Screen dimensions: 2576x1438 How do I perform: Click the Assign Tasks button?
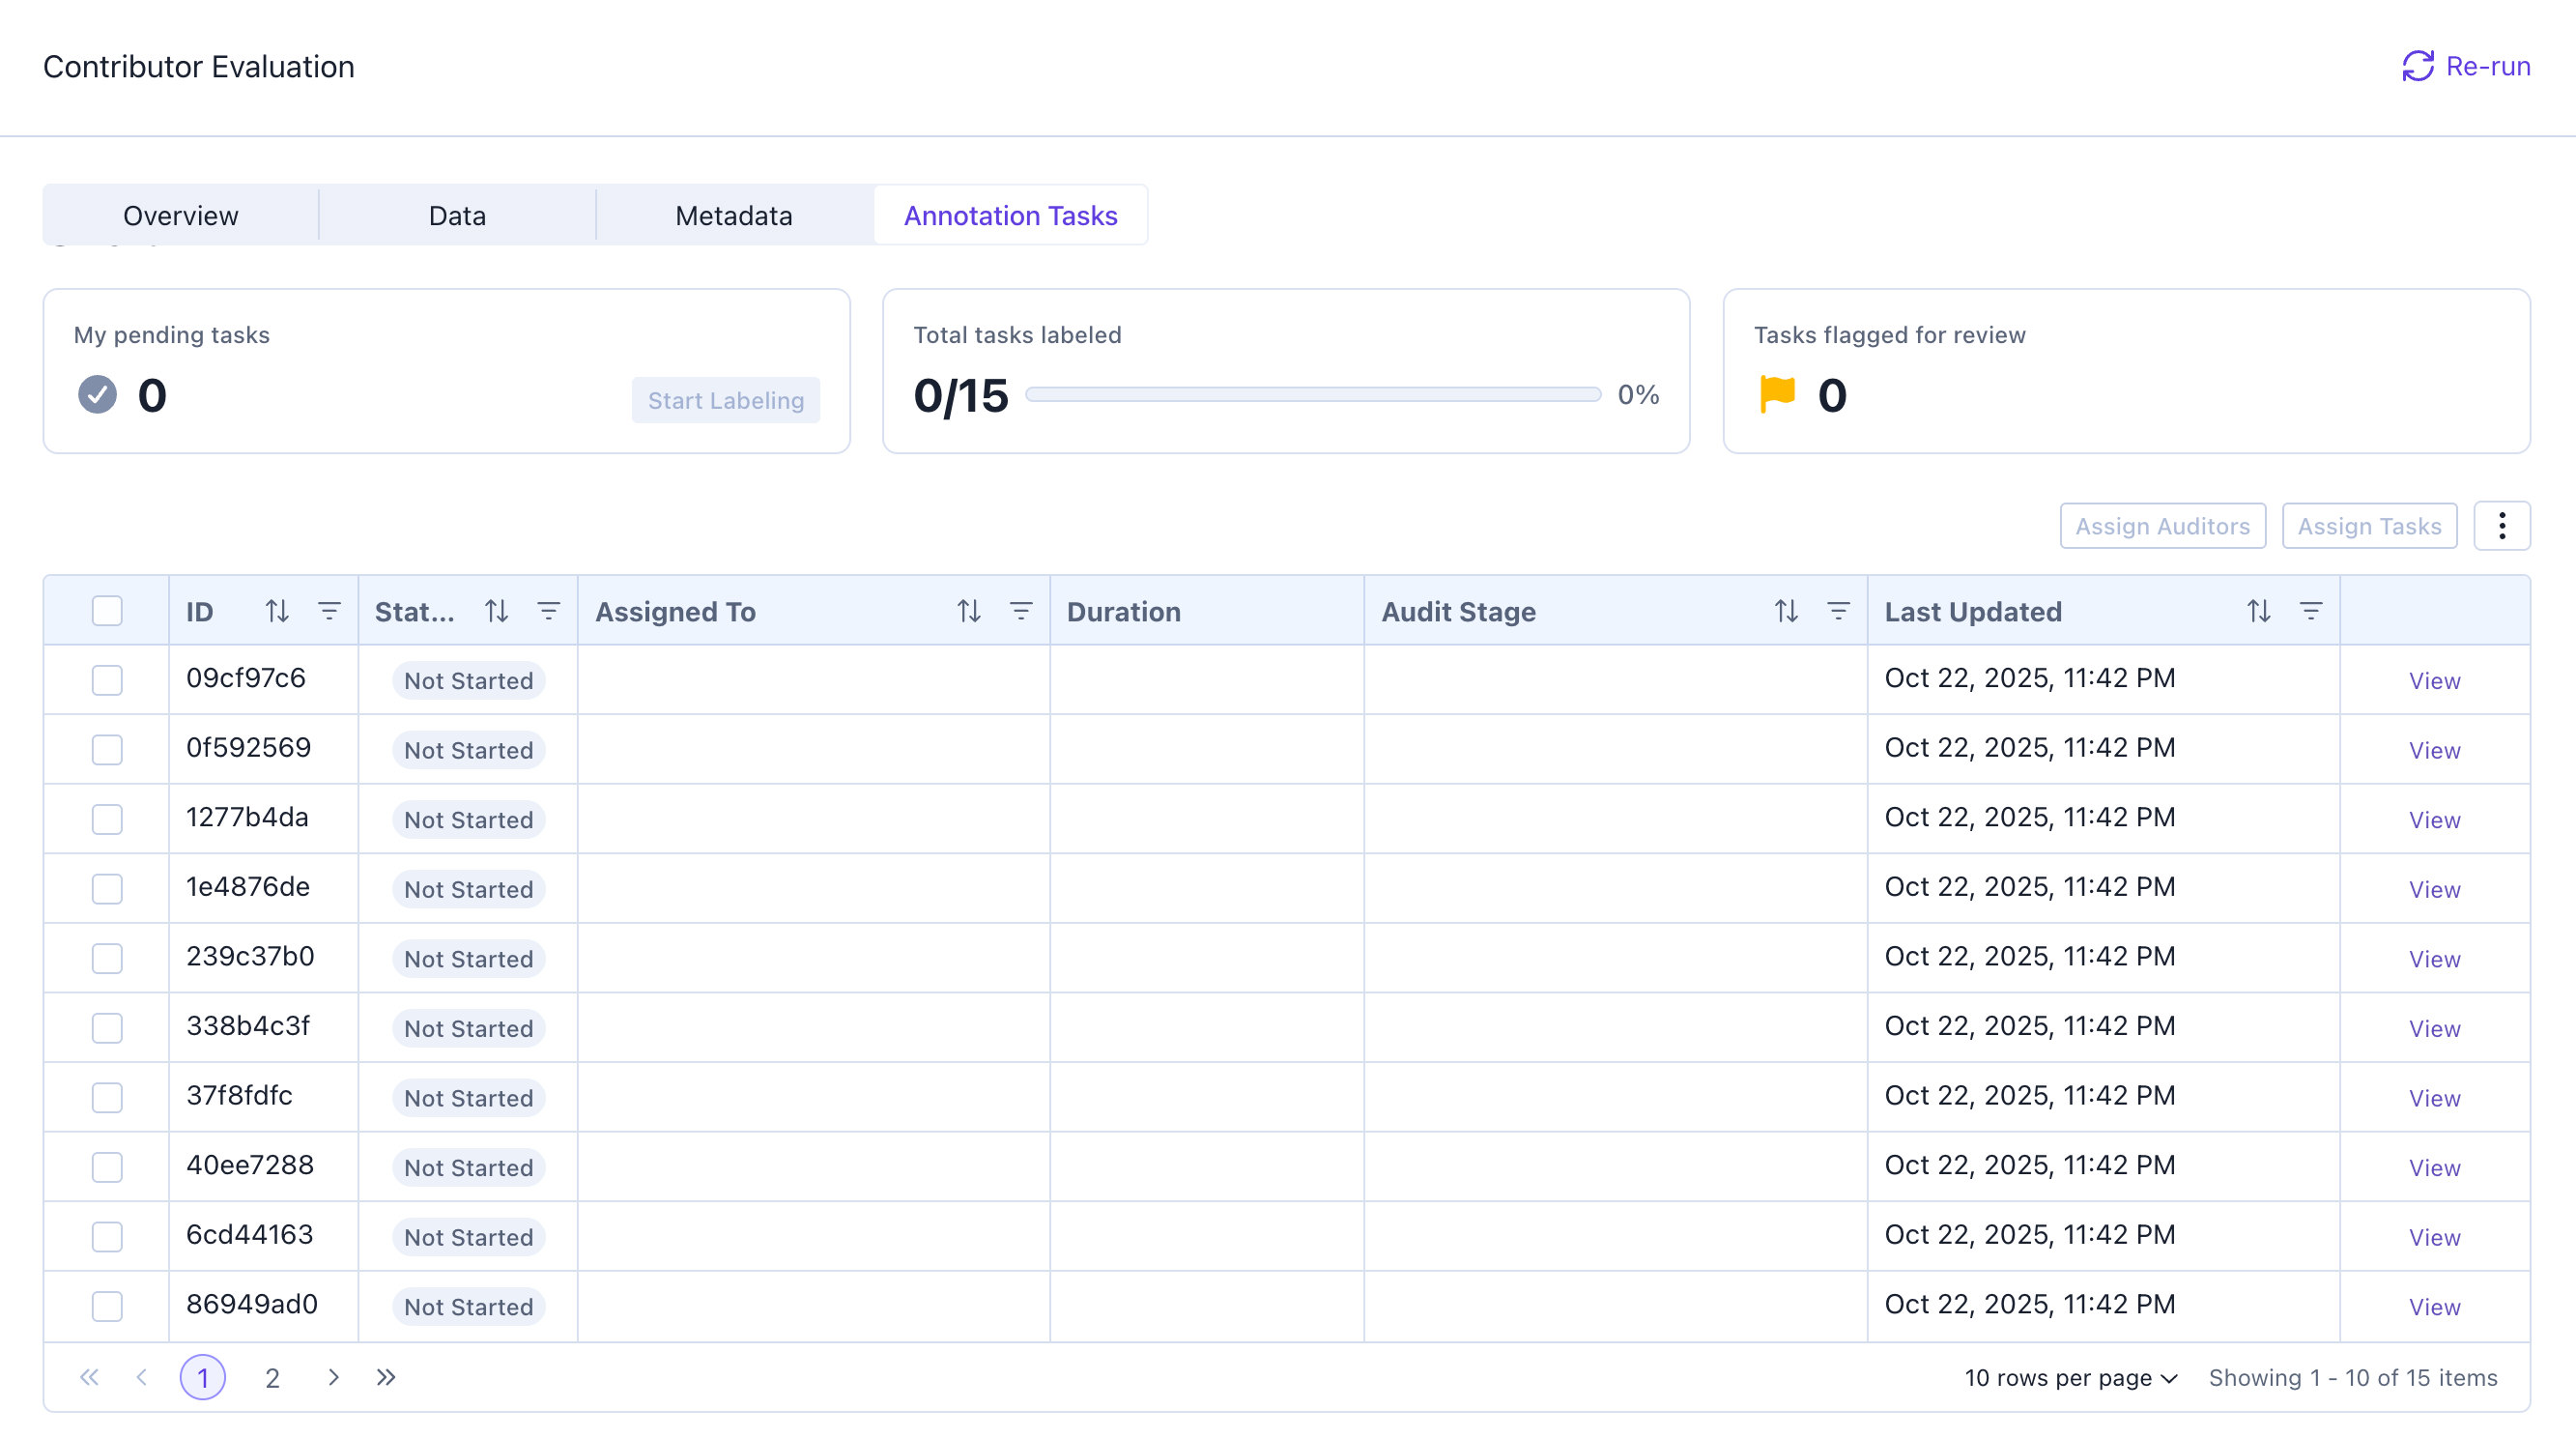pos(2368,526)
